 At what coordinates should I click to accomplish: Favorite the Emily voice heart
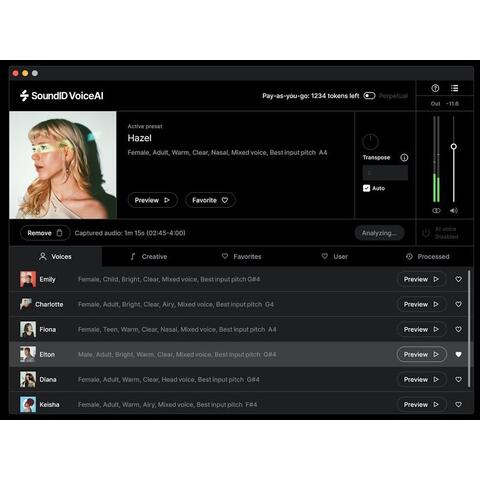[458, 279]
